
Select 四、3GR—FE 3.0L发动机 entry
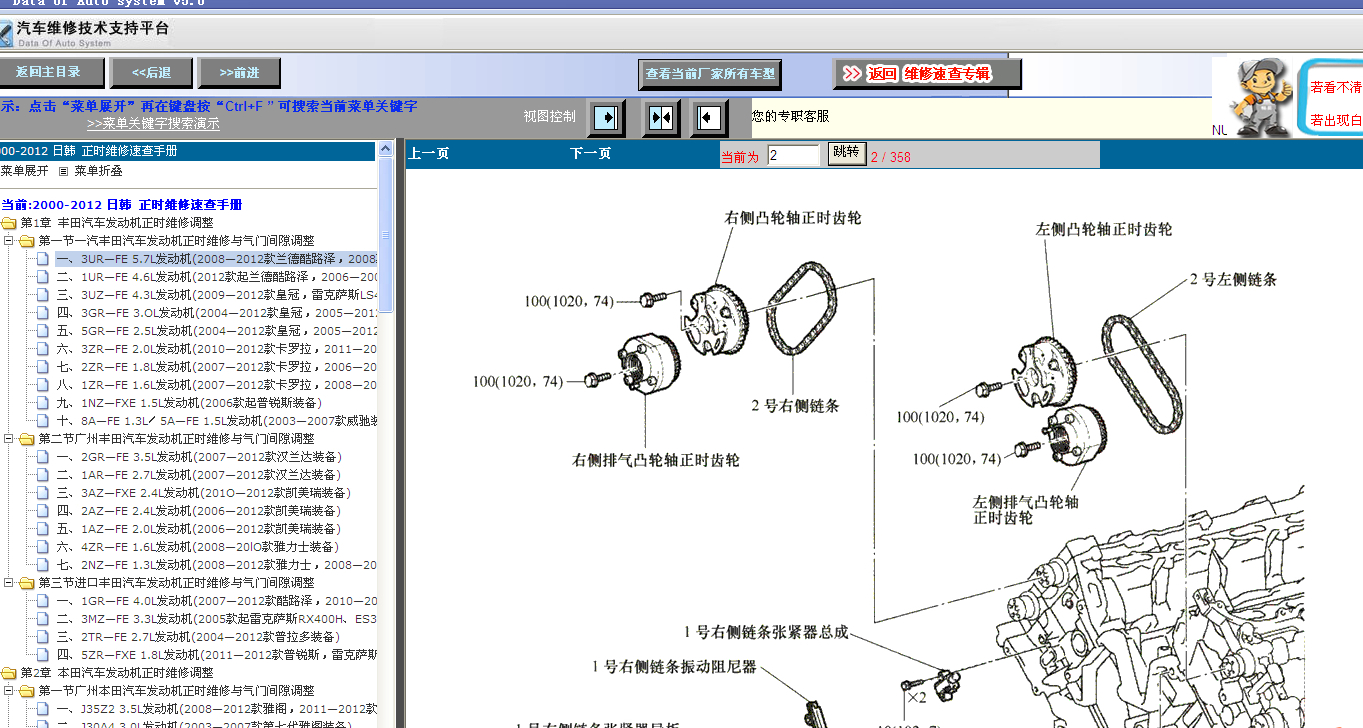(x=216, y=313)
